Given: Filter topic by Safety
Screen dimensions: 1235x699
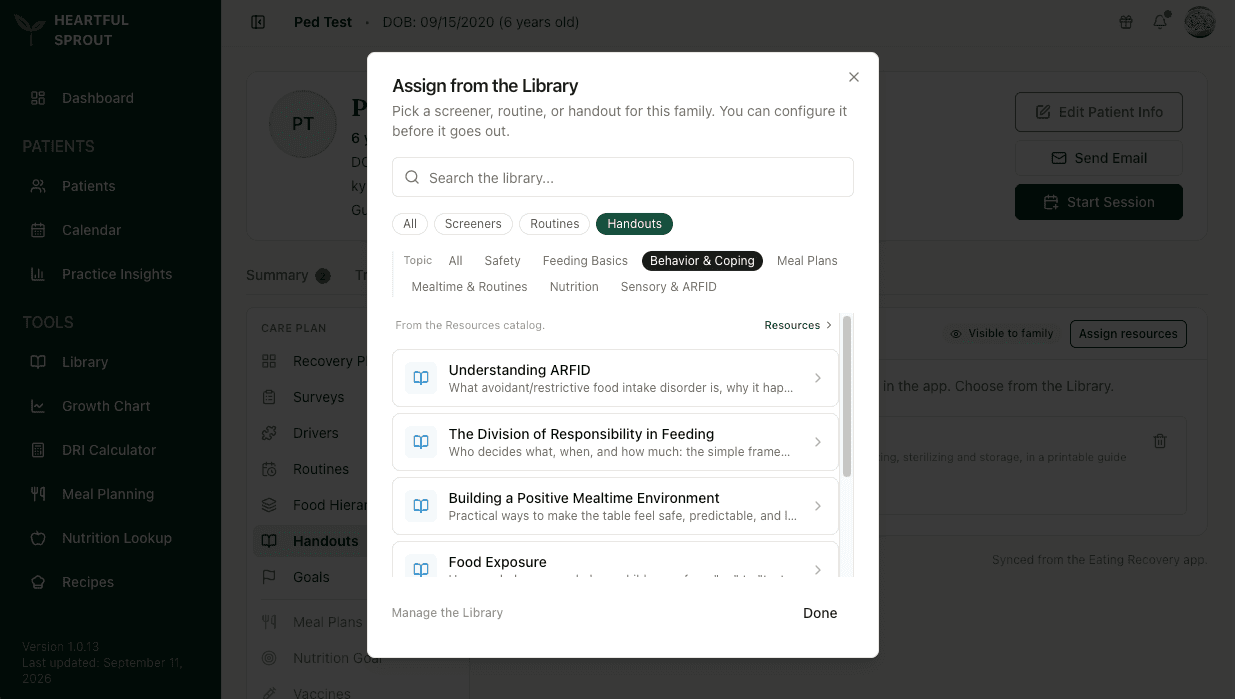Looking at the screenshot, I should (x=502, y=261).
